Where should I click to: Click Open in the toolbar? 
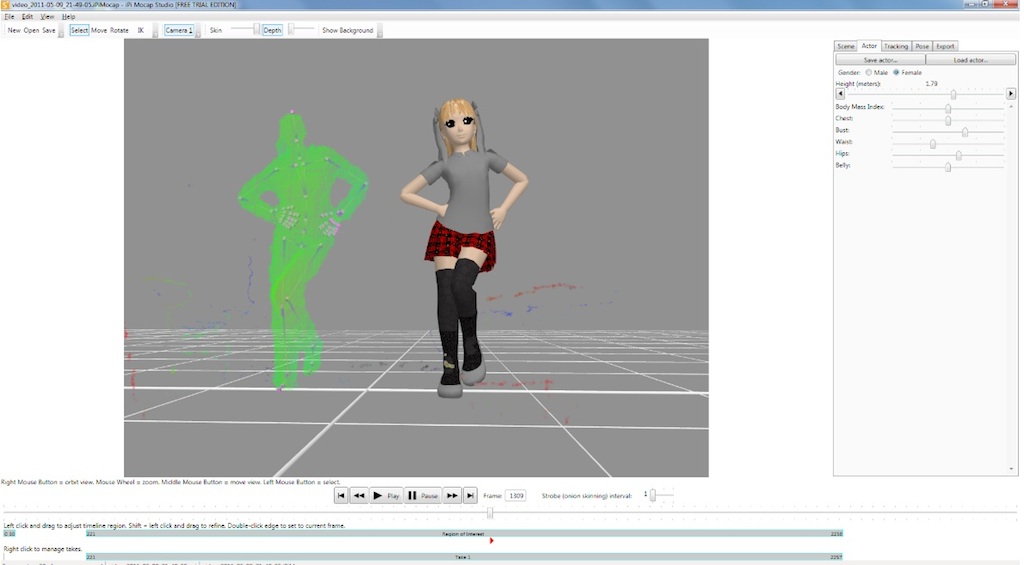pyautogui.click(x=31, y=30)
